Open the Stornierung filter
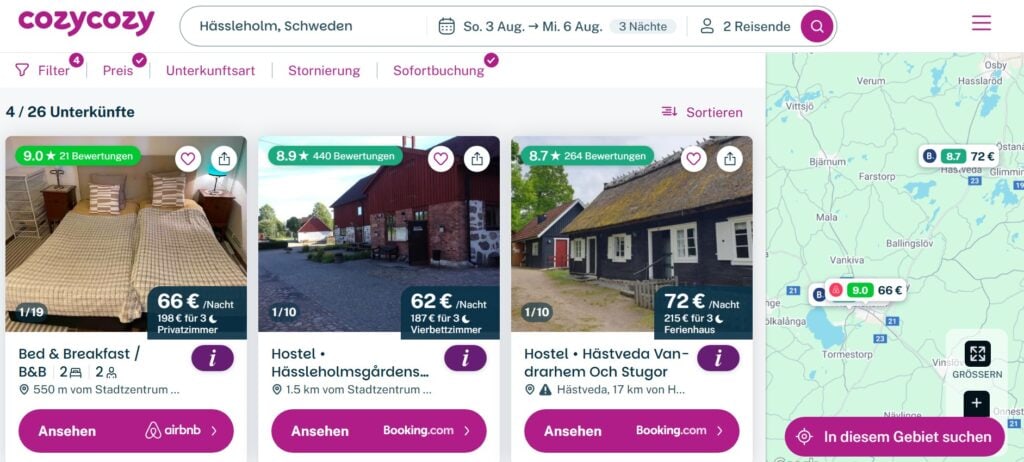This screenshot has width=1024, height=462. click(324, 71)
